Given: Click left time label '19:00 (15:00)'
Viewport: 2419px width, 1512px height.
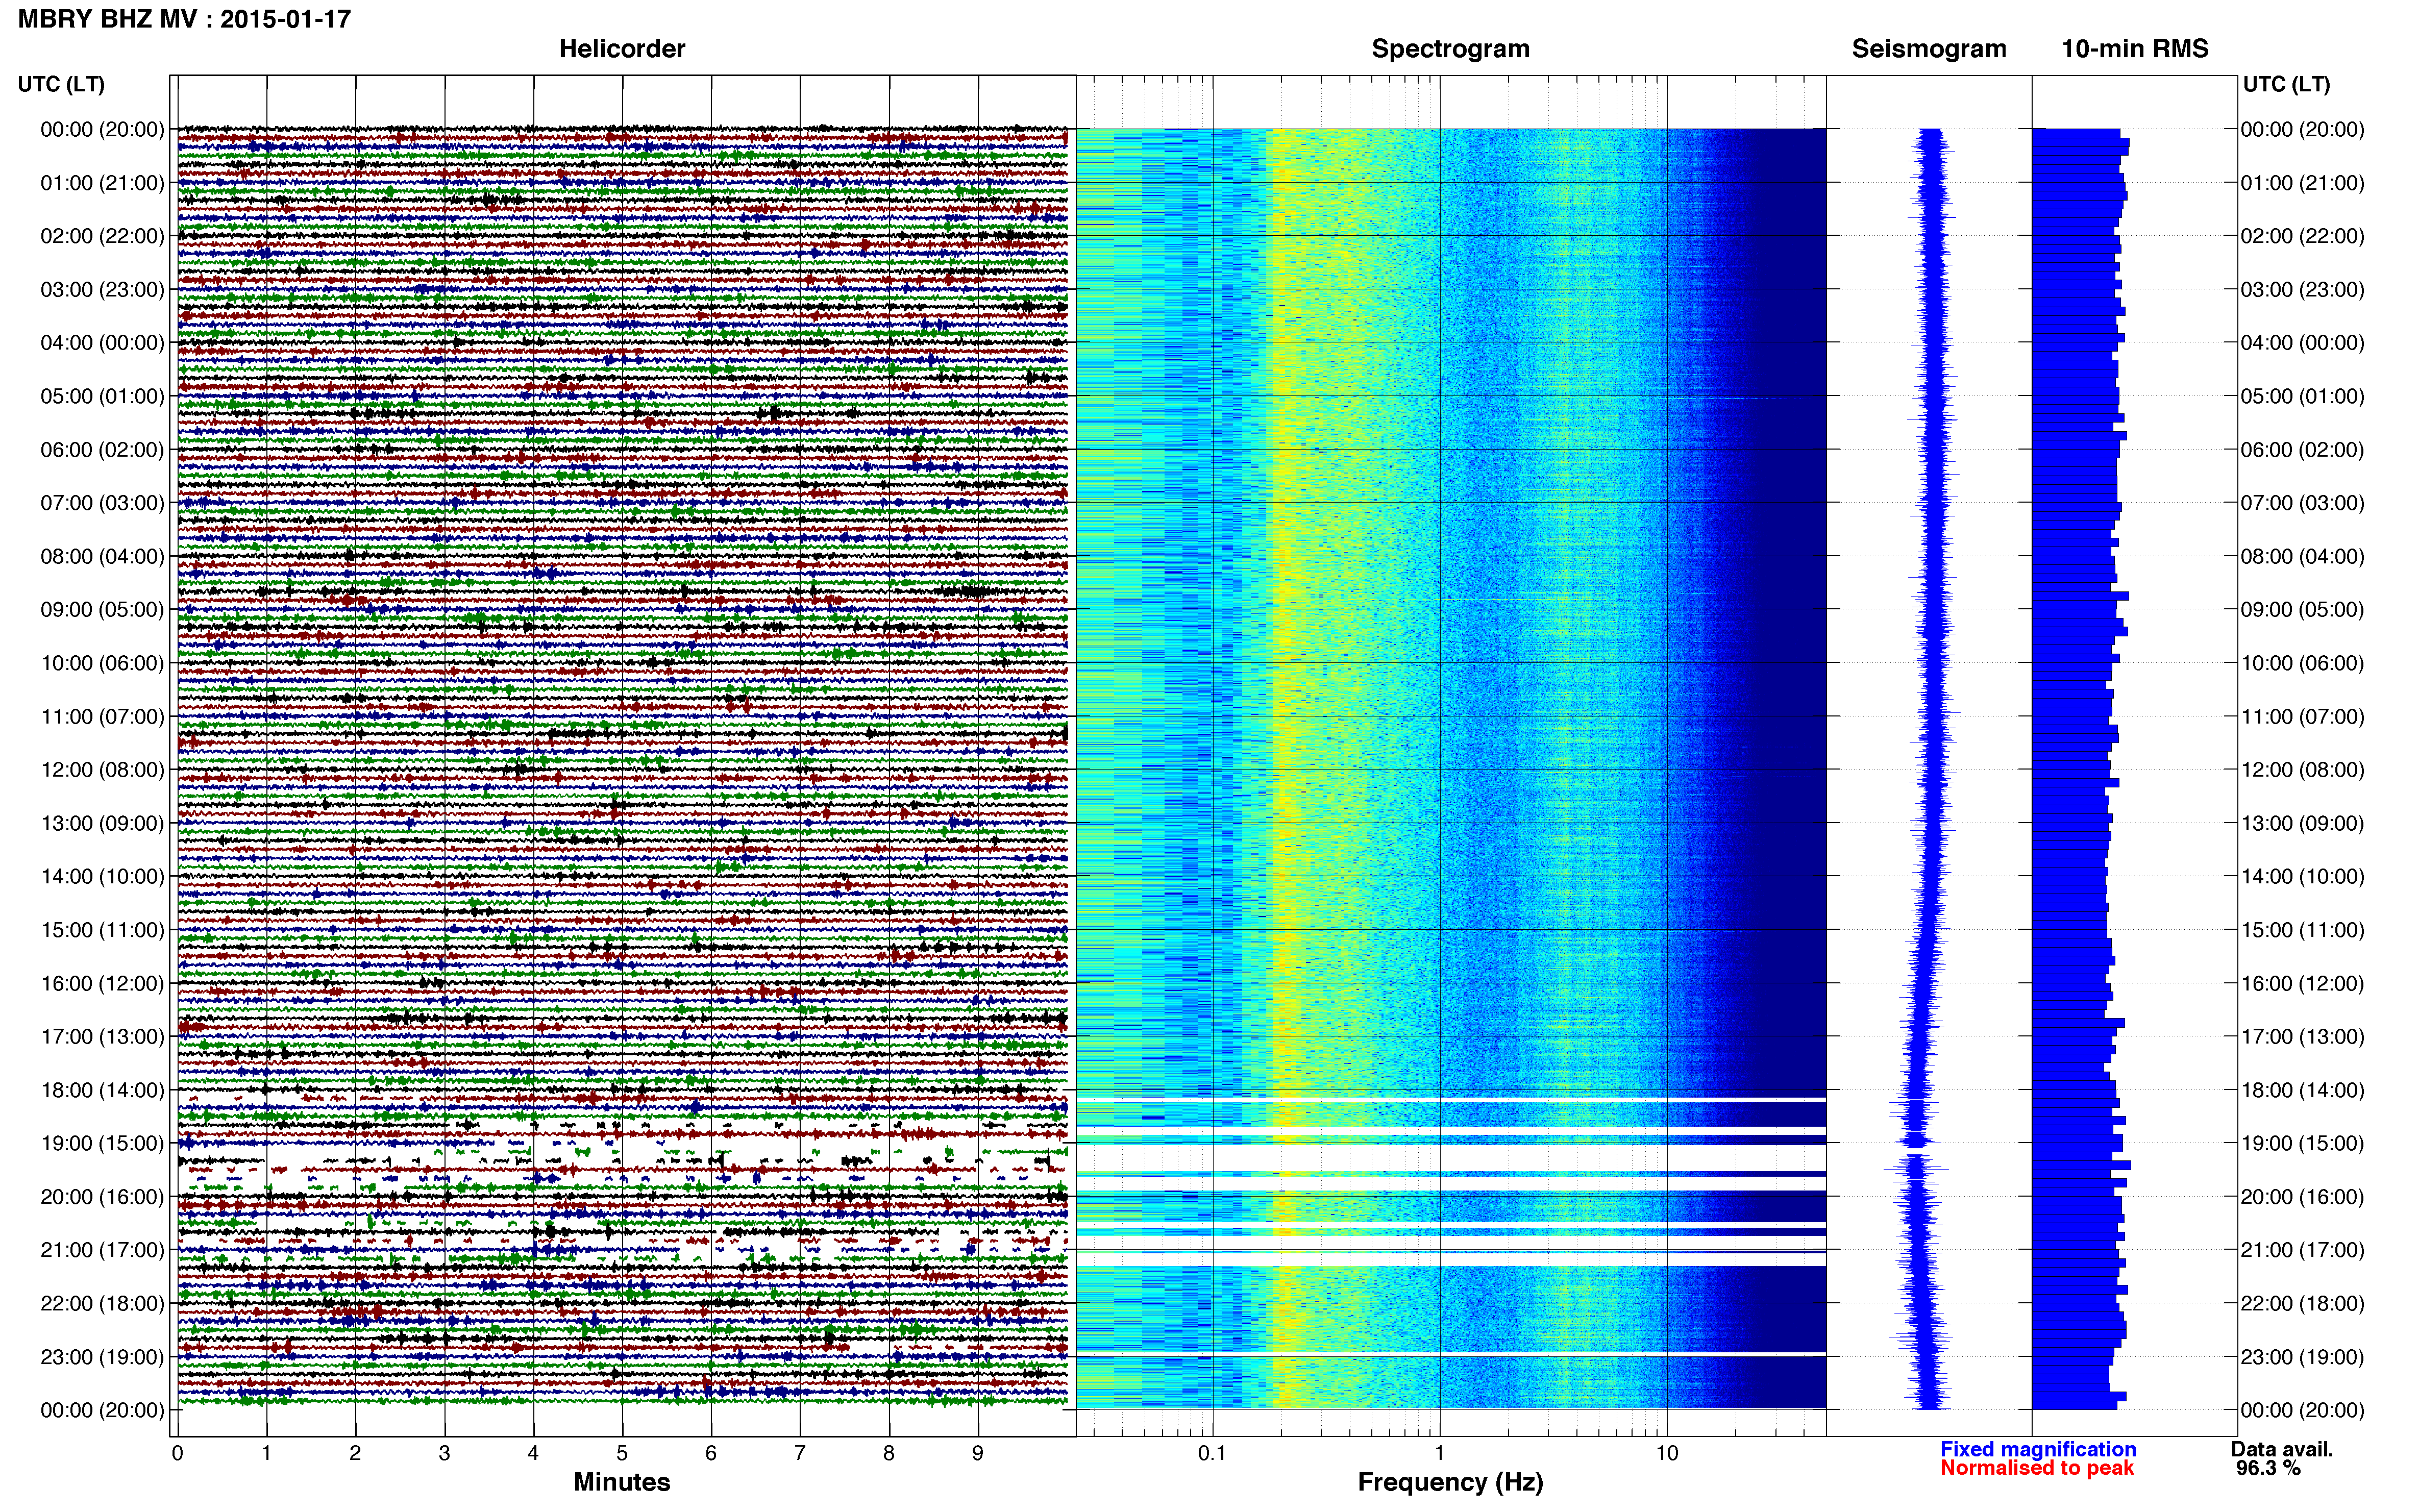Looking at the screenshot, I should 102,1143.
